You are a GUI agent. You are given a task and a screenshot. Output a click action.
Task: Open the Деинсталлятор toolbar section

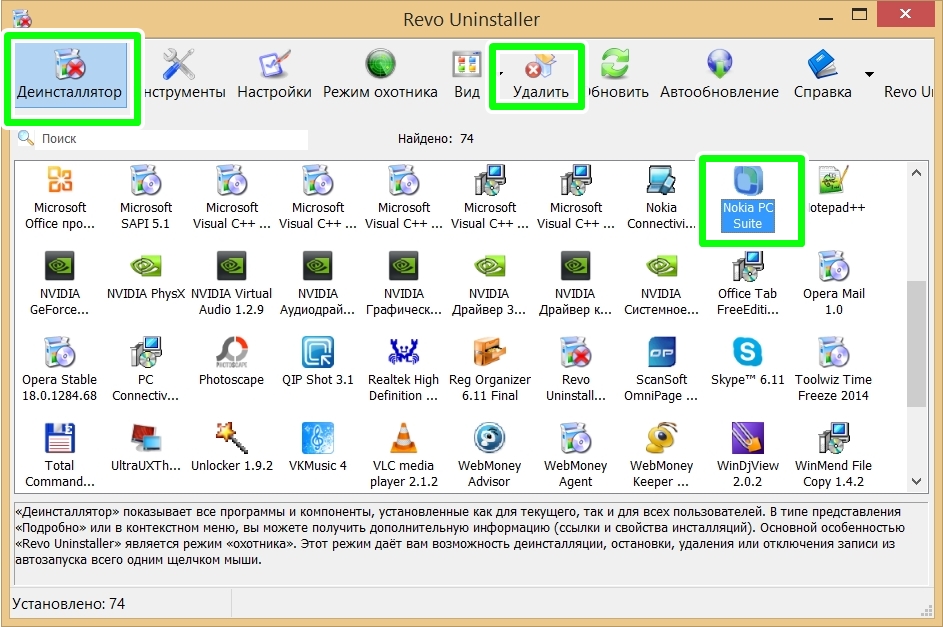click(69, 75)
